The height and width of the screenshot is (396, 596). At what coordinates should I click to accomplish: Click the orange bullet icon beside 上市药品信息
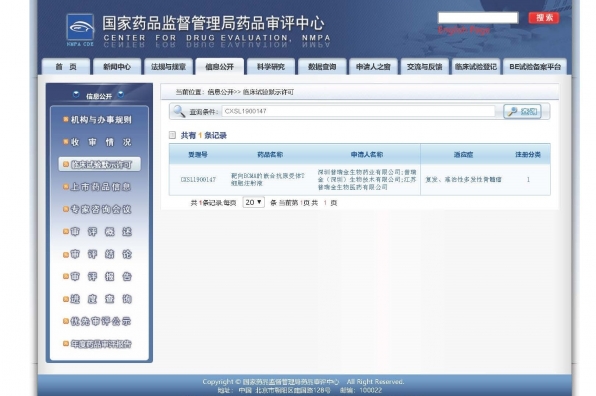(x=66, y=187)
